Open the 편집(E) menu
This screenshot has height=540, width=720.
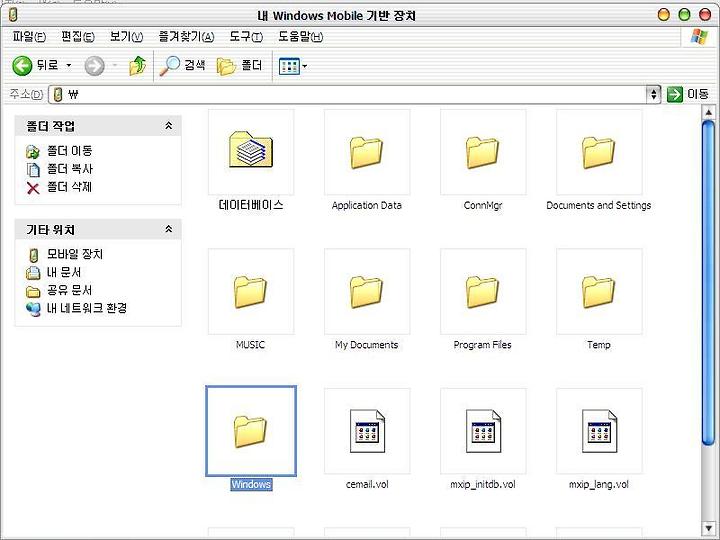coord(78,36)
